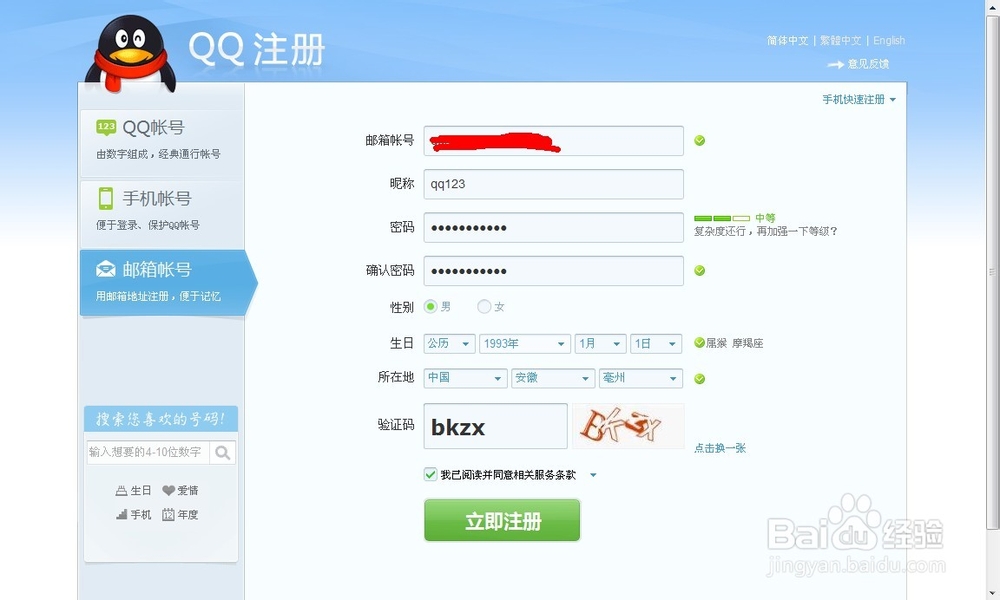Select the 邮箱帐号 registration tab

168,282
